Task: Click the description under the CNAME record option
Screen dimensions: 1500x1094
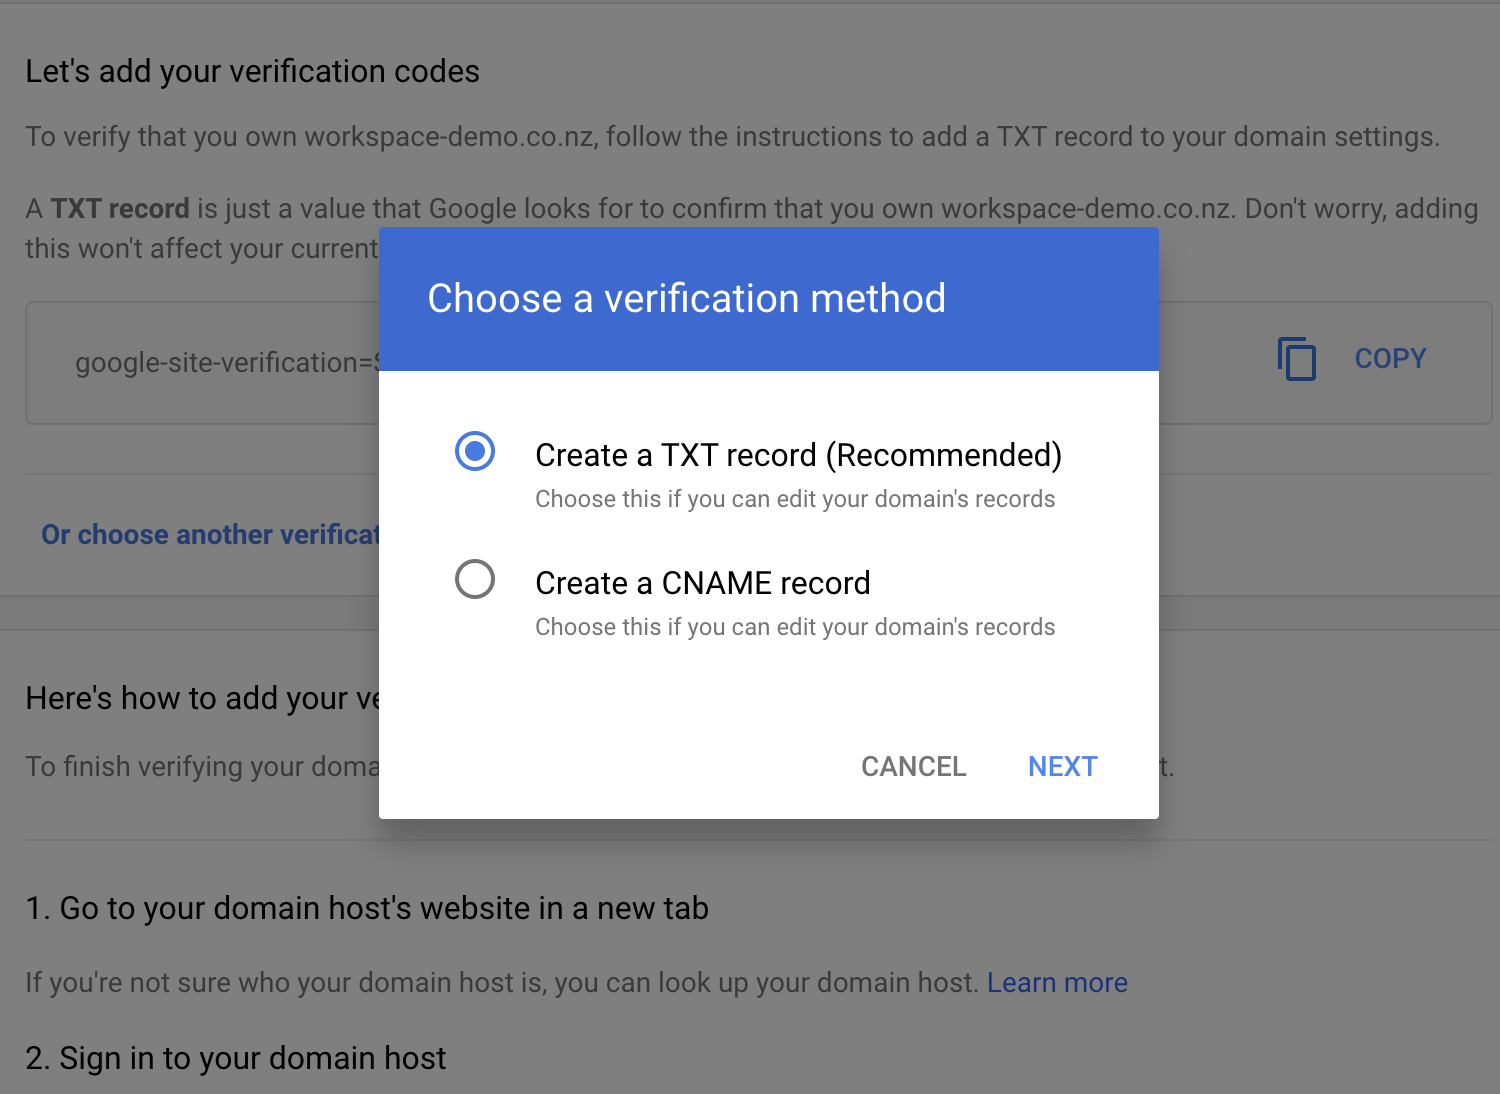Action: (795, 627)
